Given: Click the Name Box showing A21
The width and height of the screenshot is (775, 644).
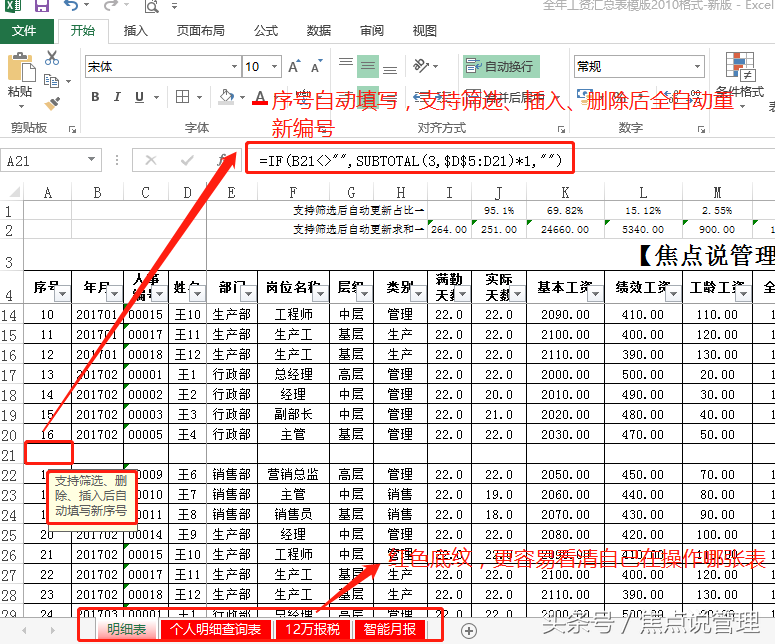Looking at the screenshot, I should click(43, 161).
